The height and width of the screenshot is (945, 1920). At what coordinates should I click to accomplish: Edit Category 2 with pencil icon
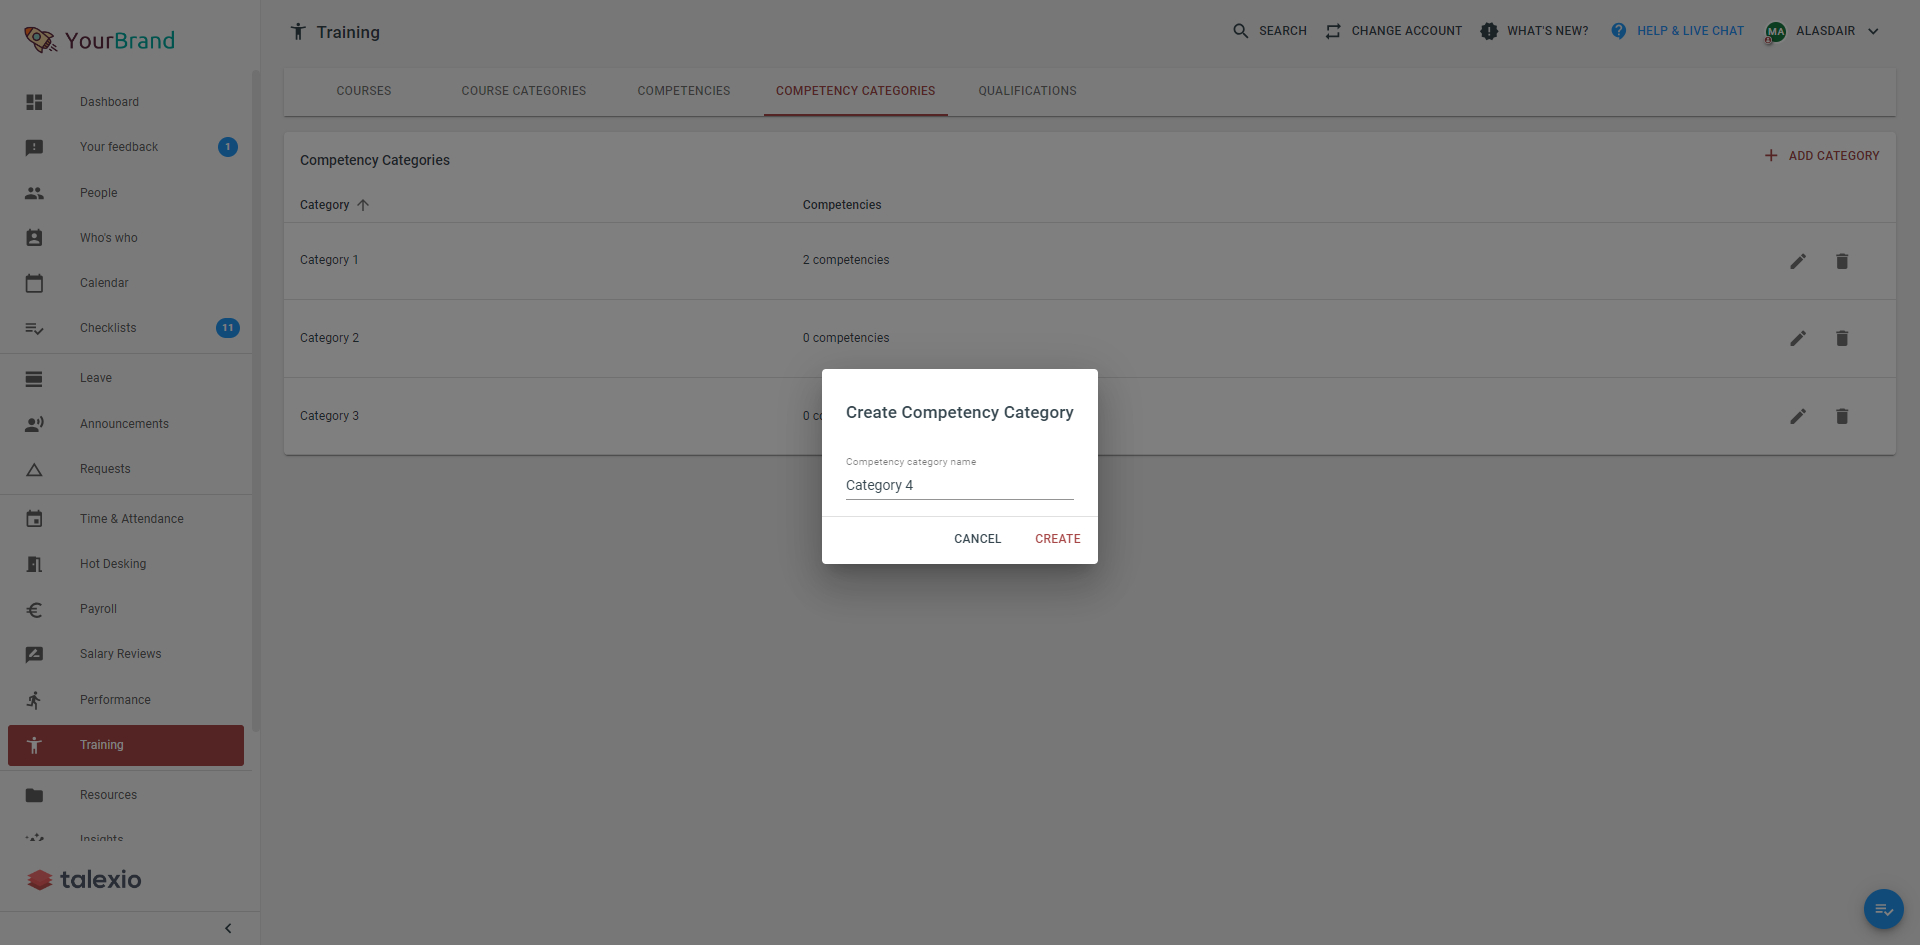coord(1798,338)
